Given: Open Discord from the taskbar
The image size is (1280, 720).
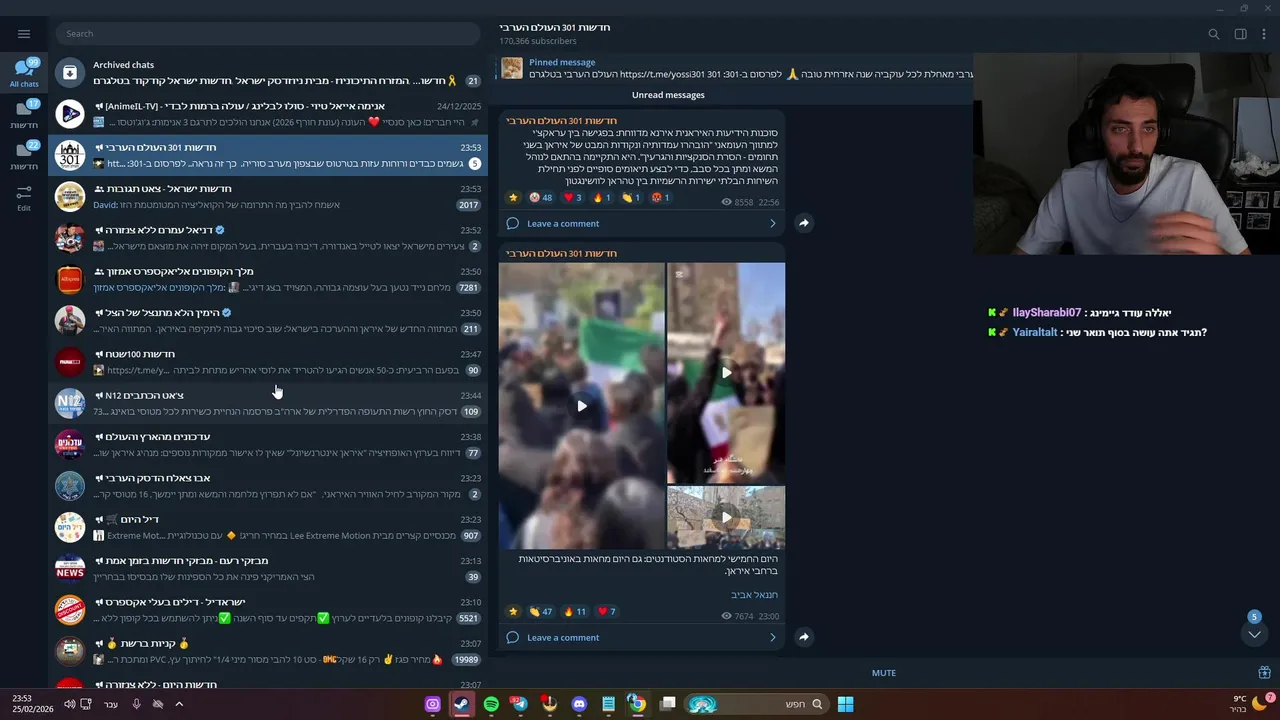Looking at the screenshot, I should point(579,704).
